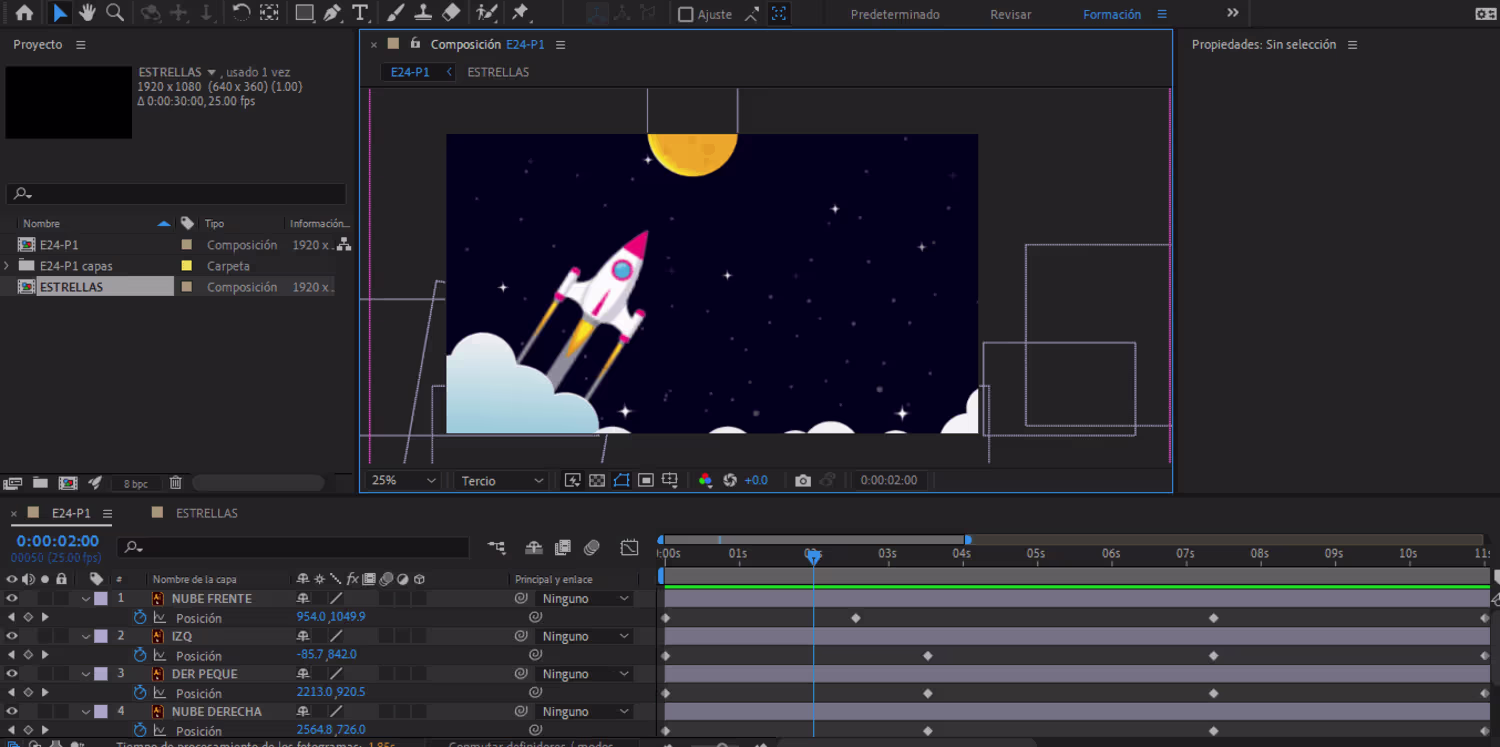Image resolution: width=1500 pixels, height=747 pixels.
Task: Open the 25% magnification dropdown
Action: tap(403, 481)
